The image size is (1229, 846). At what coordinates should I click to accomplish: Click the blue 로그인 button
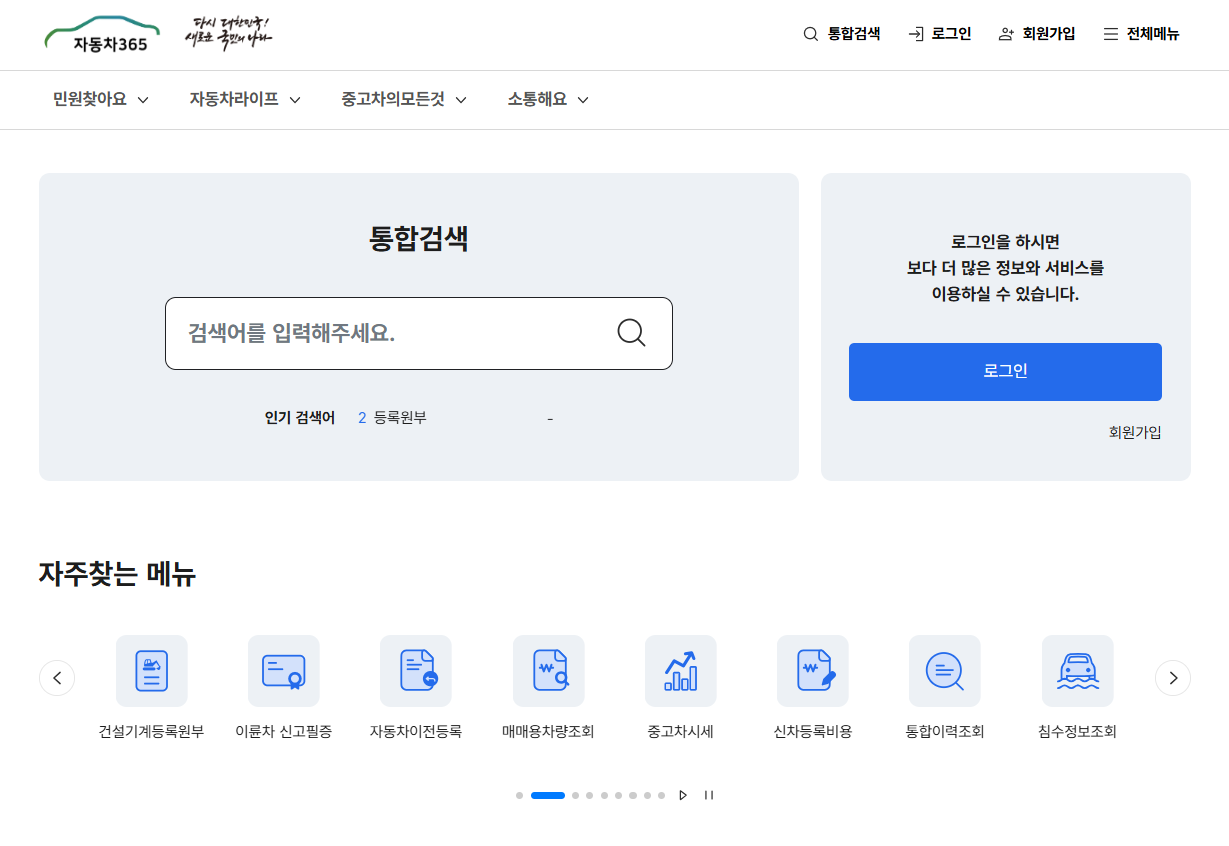[1005, 372]
